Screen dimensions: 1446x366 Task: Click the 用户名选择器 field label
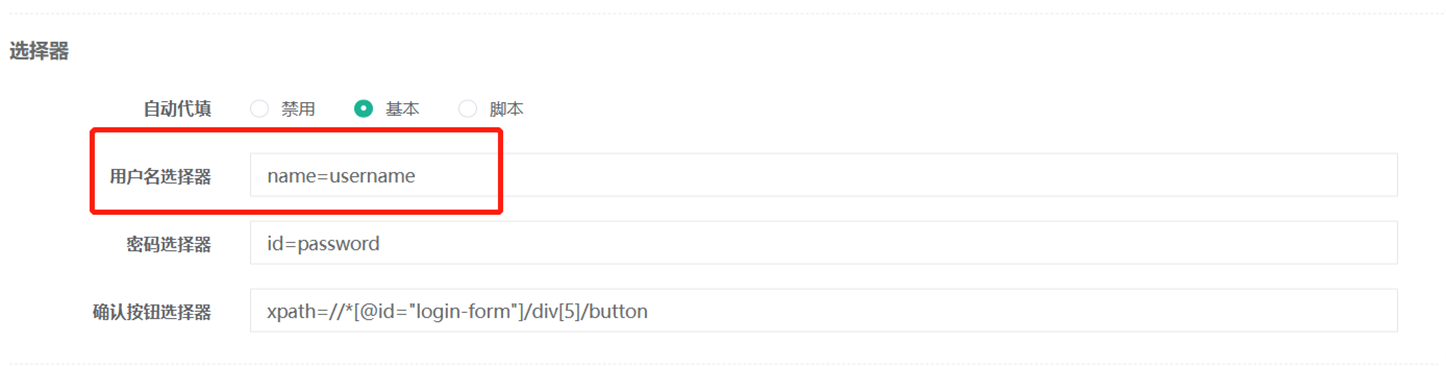[160, 177]
